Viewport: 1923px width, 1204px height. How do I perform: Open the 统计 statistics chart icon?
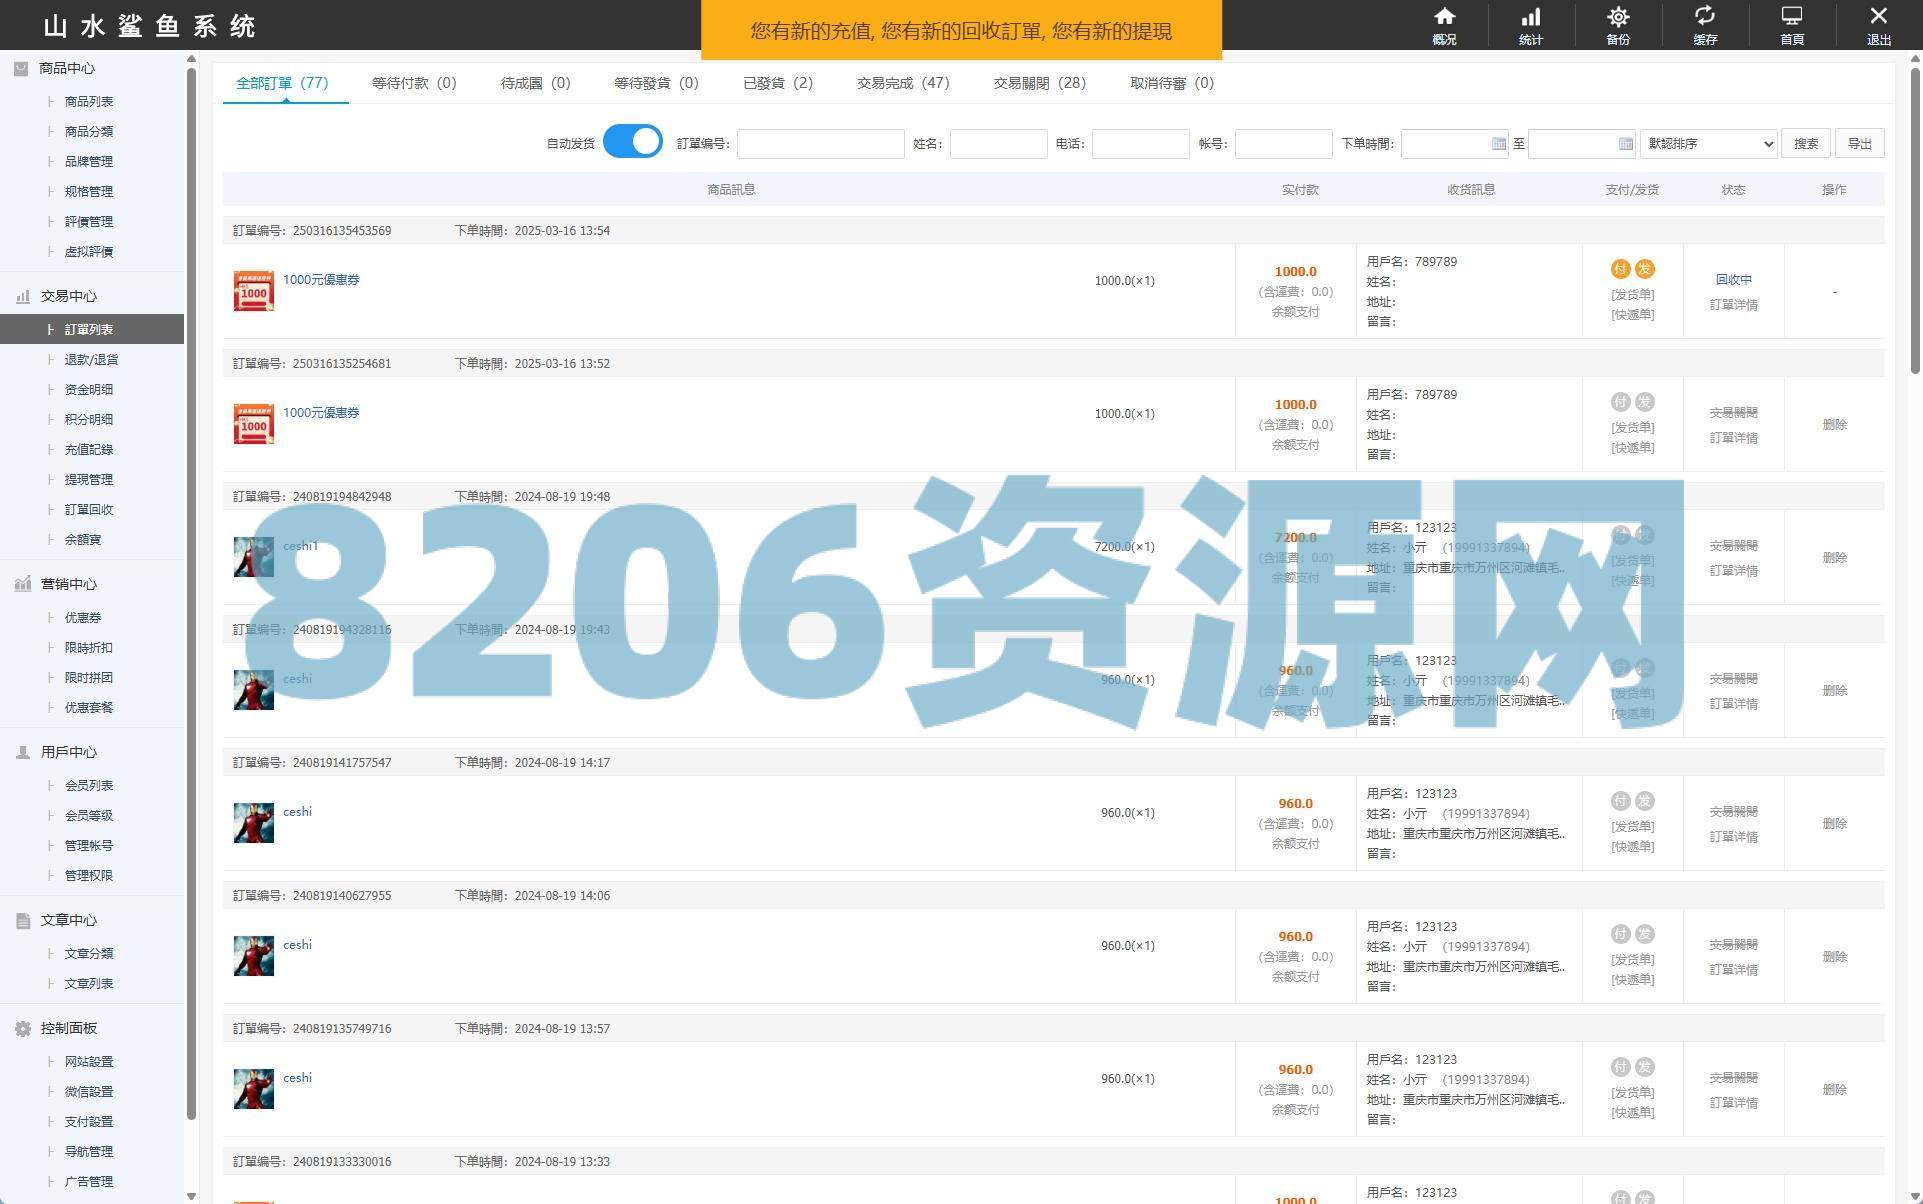1531,17
